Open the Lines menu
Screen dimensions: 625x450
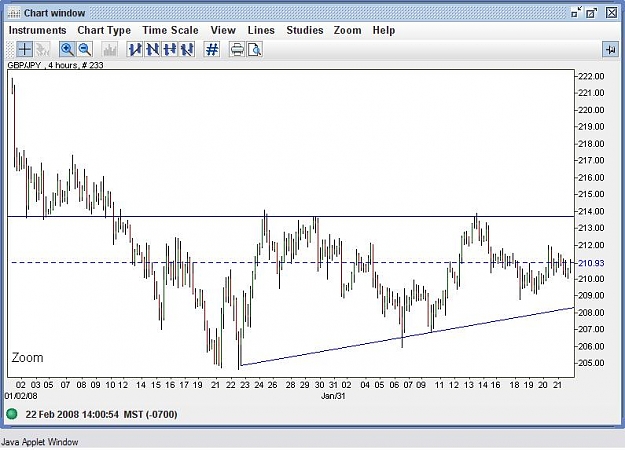coord(261,30)
